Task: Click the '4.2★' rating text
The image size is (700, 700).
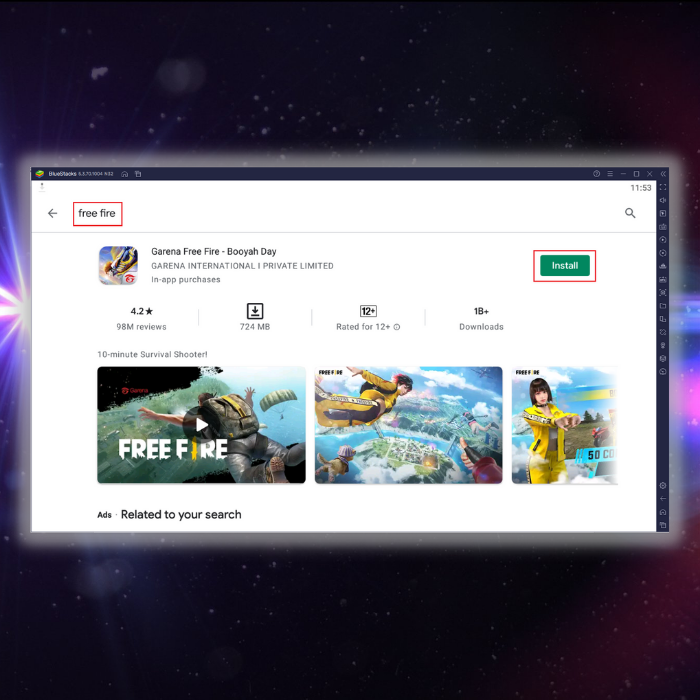Action: pyautogui.click(x=142, y=311)
